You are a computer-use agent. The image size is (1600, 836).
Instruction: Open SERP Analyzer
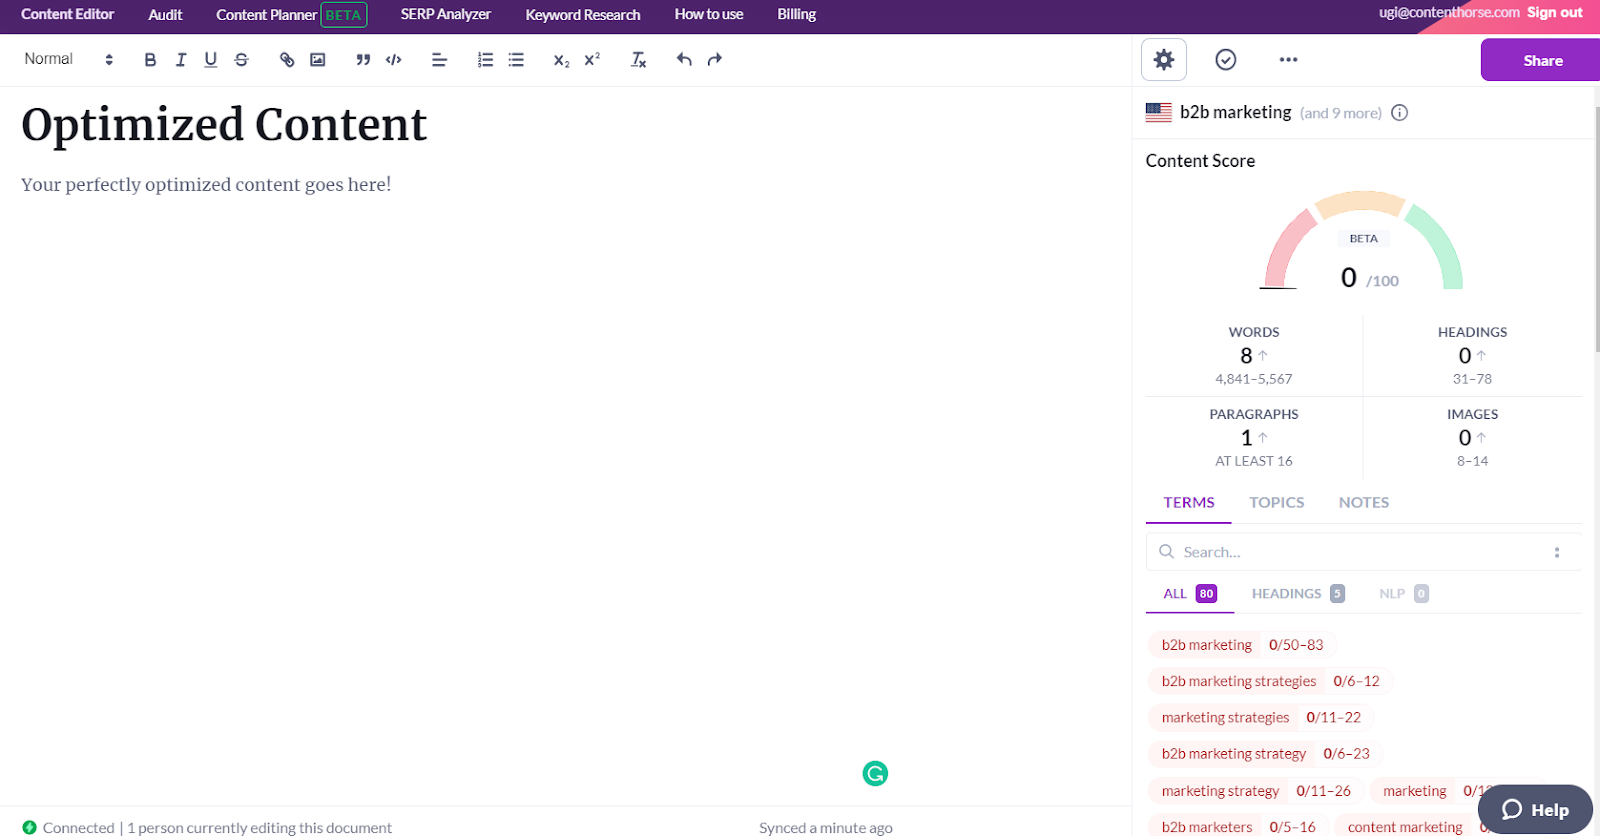pyautogui.click(x=446, y=14)
